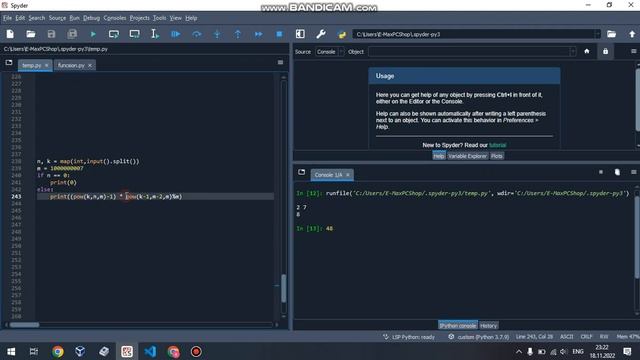Open Windows Start menu
The height and width of the screenshot is (360, 640).
(x=11, y=351)
